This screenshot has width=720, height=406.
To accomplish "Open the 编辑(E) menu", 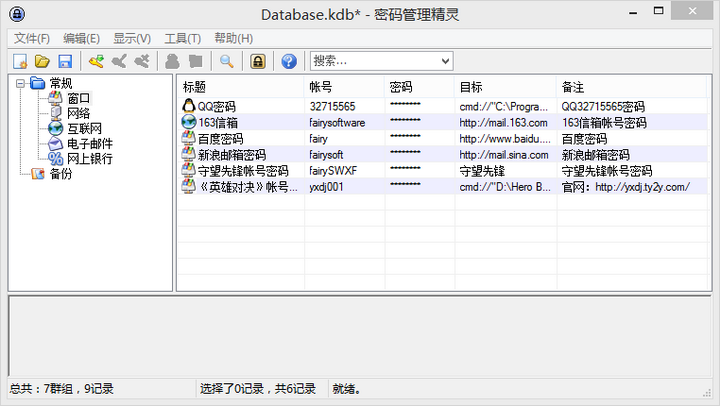I will tap(81, 39).
